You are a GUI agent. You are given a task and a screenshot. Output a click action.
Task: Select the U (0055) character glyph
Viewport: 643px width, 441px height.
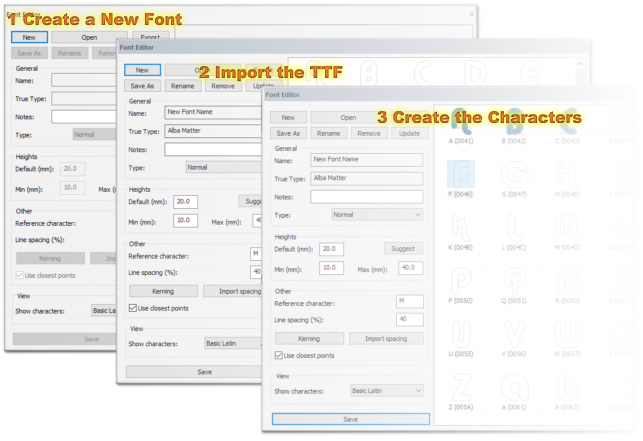click(461, 334)
